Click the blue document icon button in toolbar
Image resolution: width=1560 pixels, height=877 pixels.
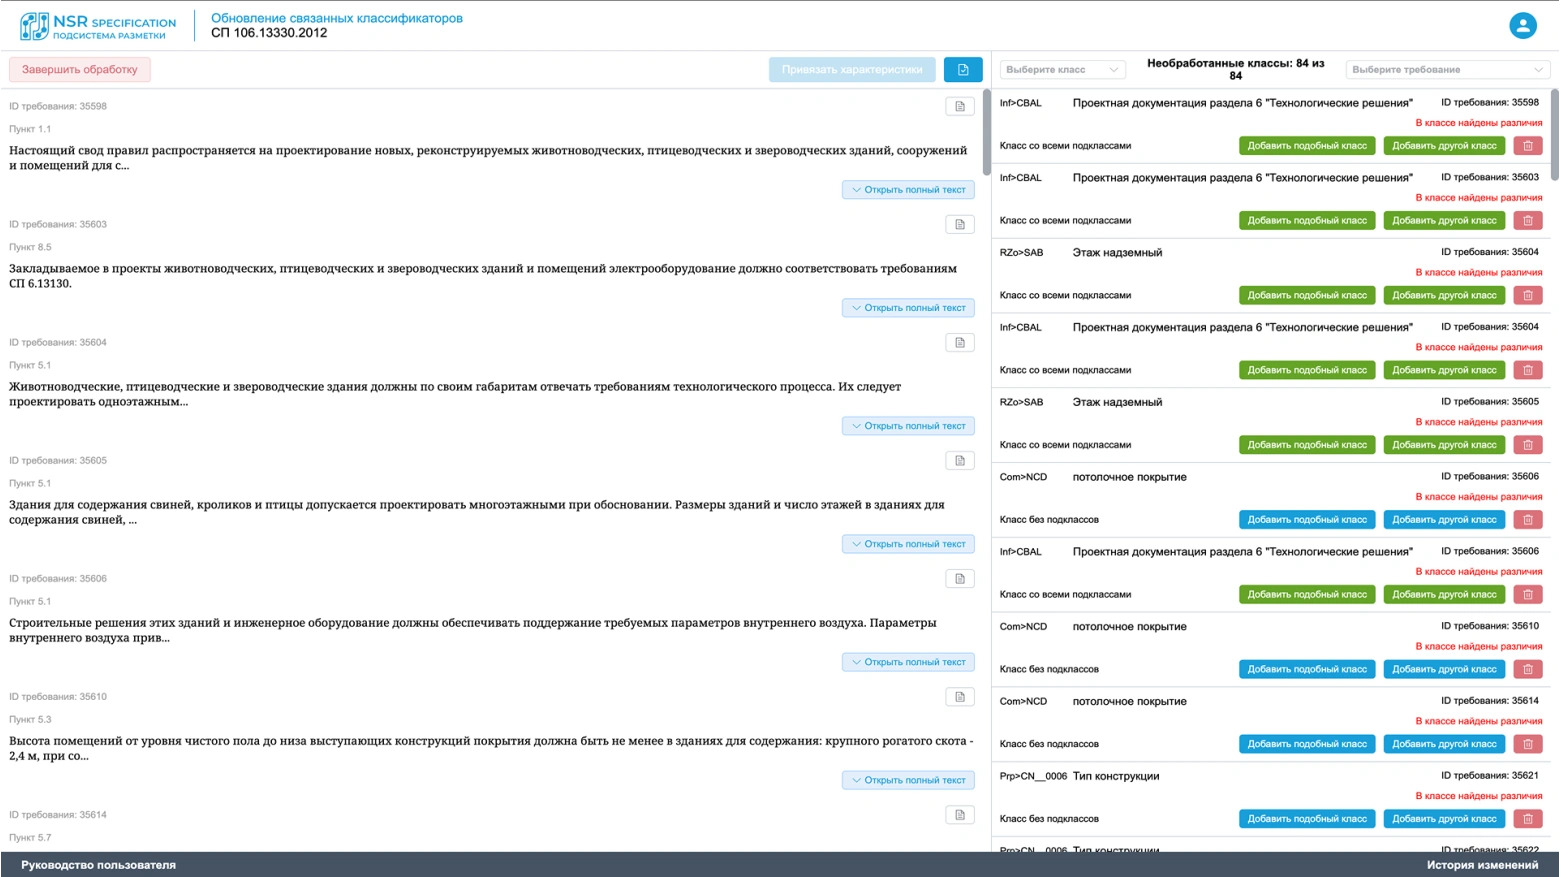962,70
